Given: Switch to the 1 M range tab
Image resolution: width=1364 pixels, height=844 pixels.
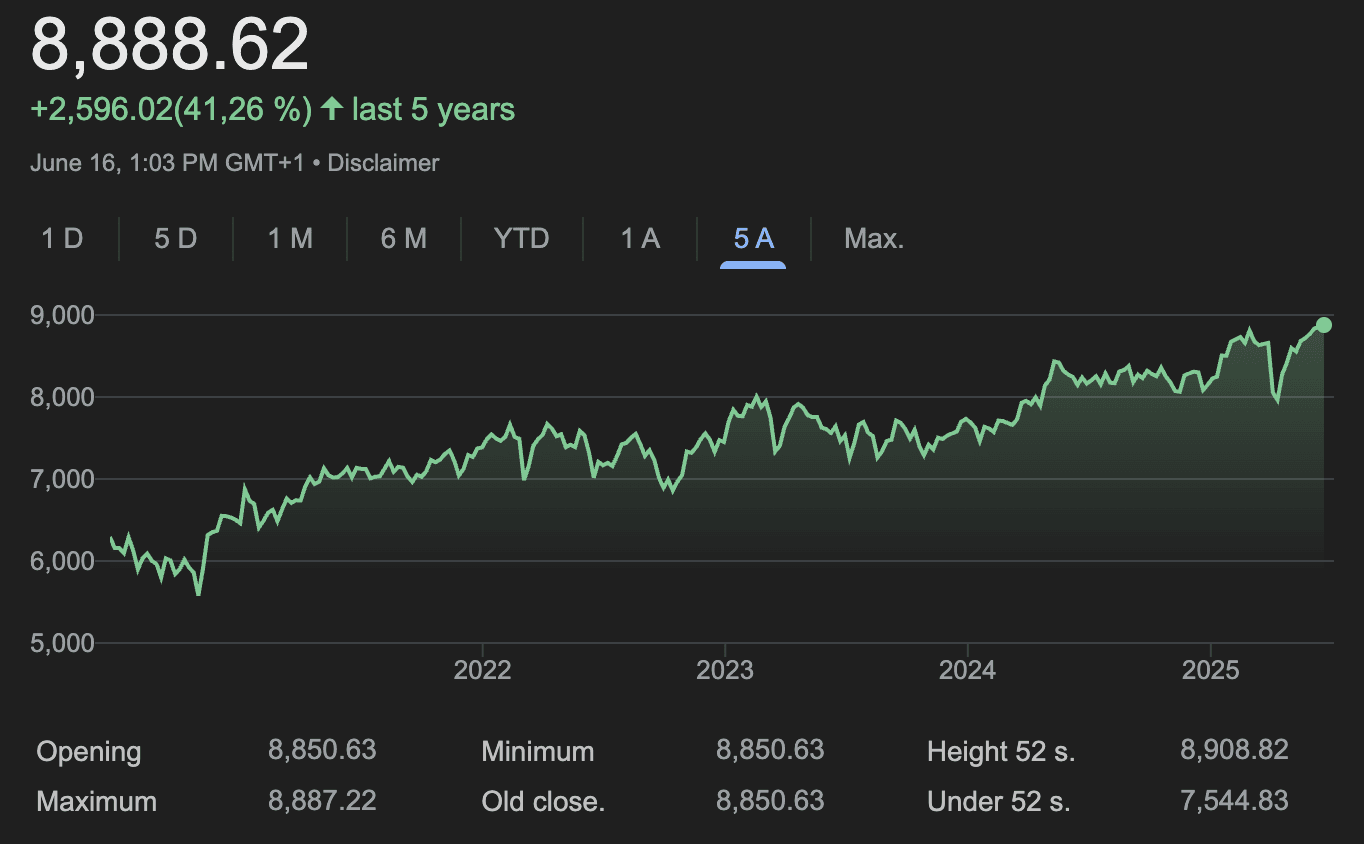Looking at the screenshot, I should point(290,239).
